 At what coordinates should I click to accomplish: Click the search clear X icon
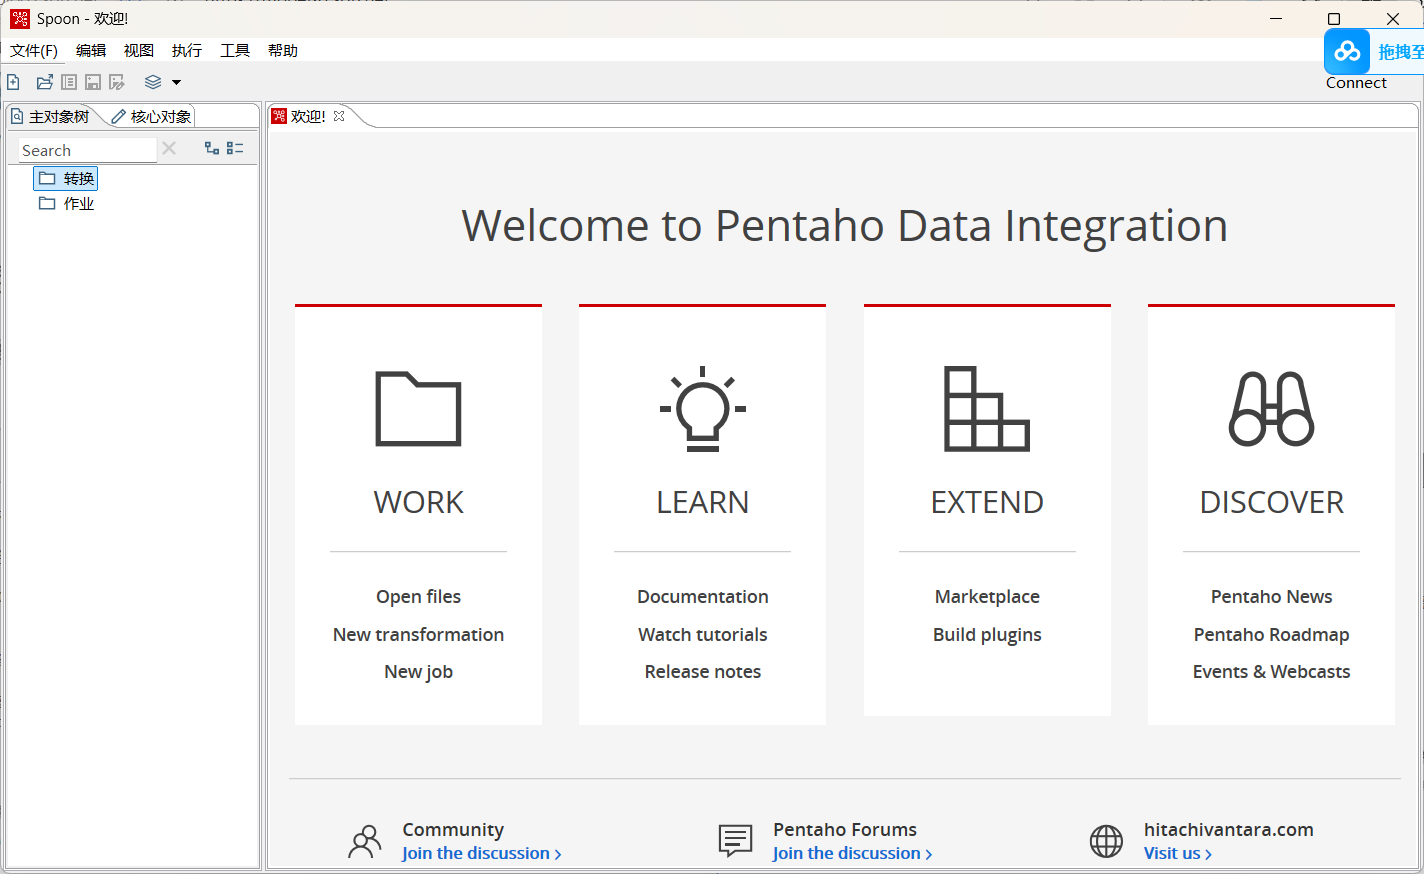169,149
